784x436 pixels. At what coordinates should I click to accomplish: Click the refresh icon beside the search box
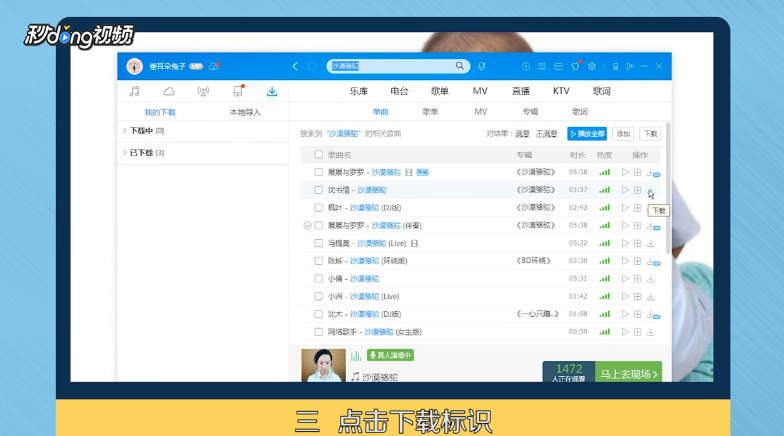click(312, 66)
